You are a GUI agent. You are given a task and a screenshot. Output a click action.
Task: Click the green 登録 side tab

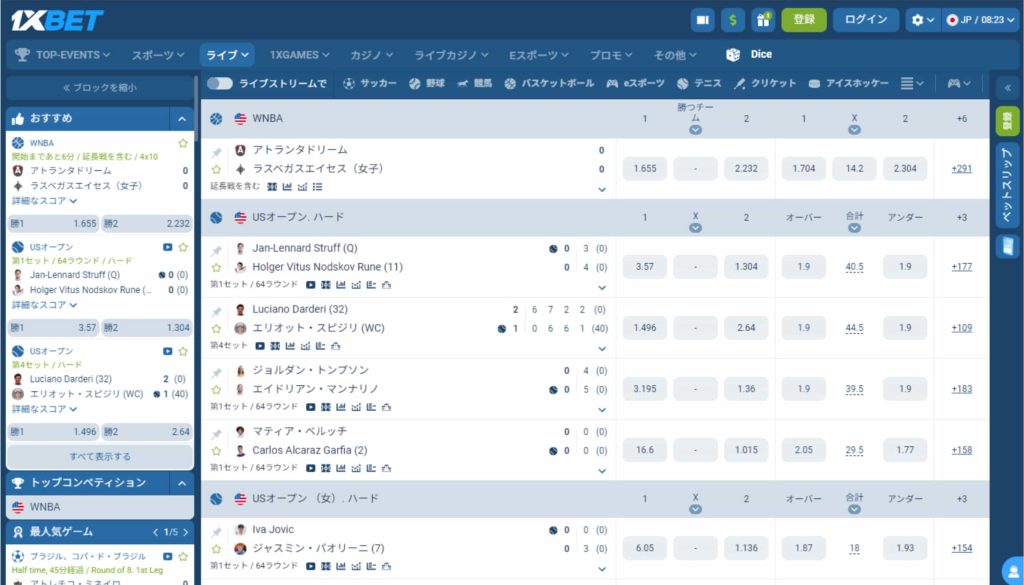[1008, 121]
